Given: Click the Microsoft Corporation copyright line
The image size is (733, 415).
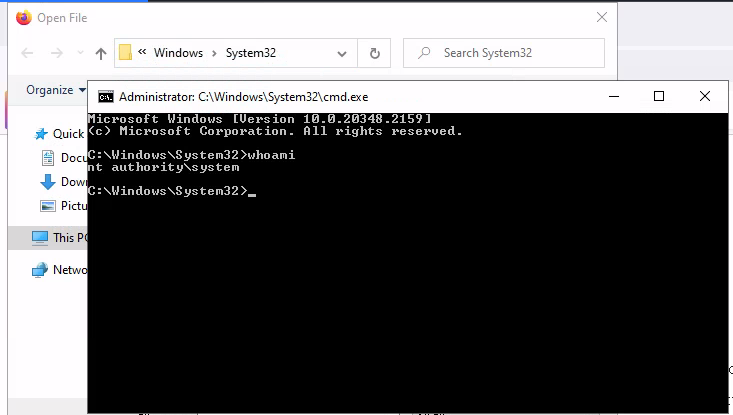Looking at the screenshot, I should [x=275, y=131].
